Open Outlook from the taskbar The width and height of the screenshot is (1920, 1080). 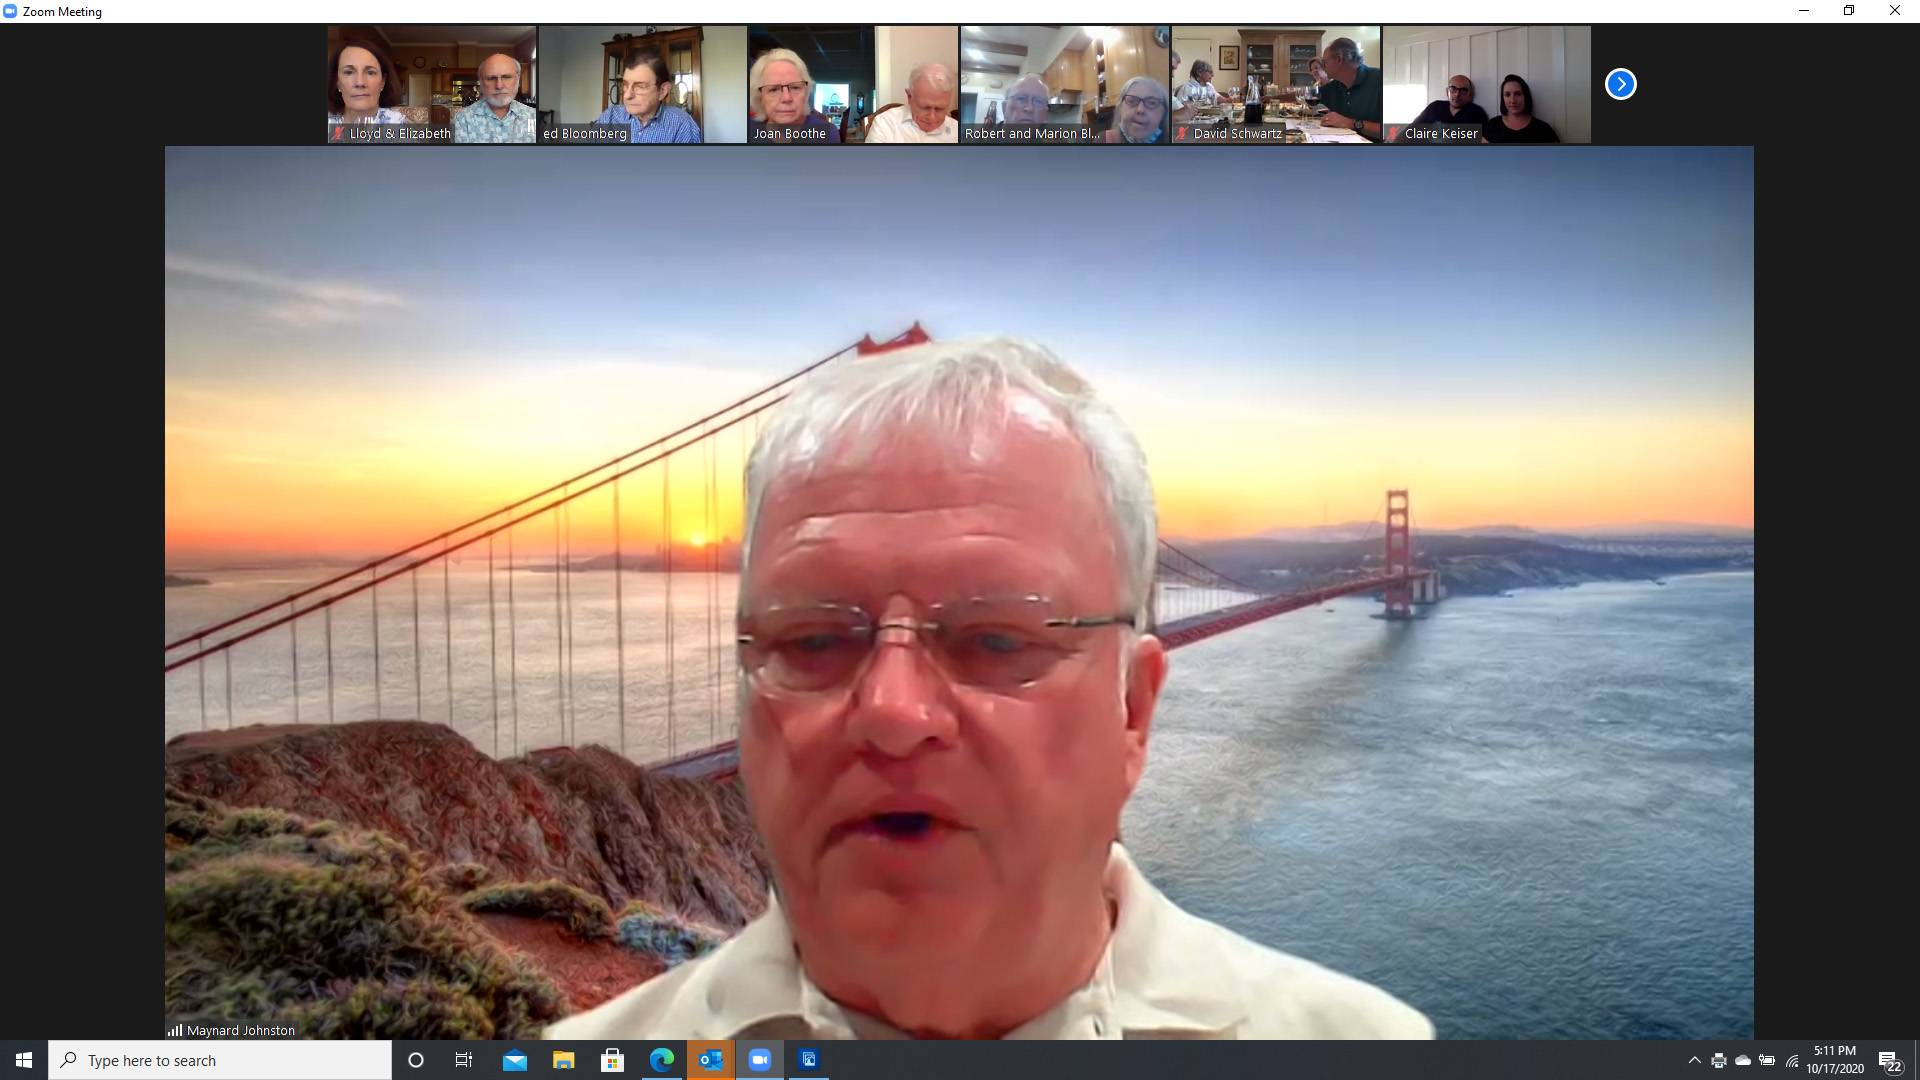tap(711, 1060)
